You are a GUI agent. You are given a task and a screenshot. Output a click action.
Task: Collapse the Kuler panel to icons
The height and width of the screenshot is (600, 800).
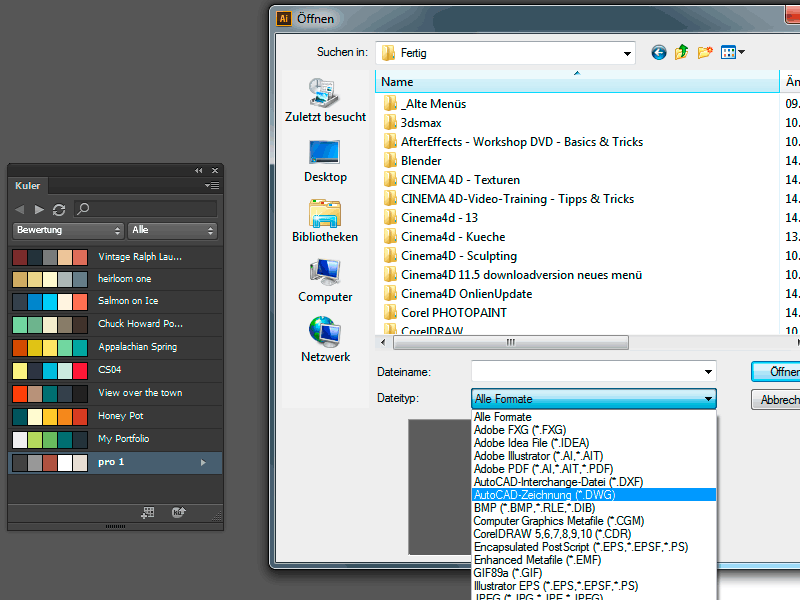tap(198, 170)
